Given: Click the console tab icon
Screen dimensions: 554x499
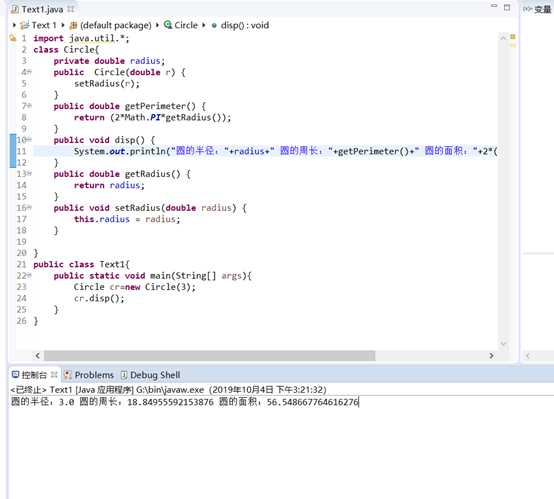Looking at the screenshot, I should tap(16, 374).
